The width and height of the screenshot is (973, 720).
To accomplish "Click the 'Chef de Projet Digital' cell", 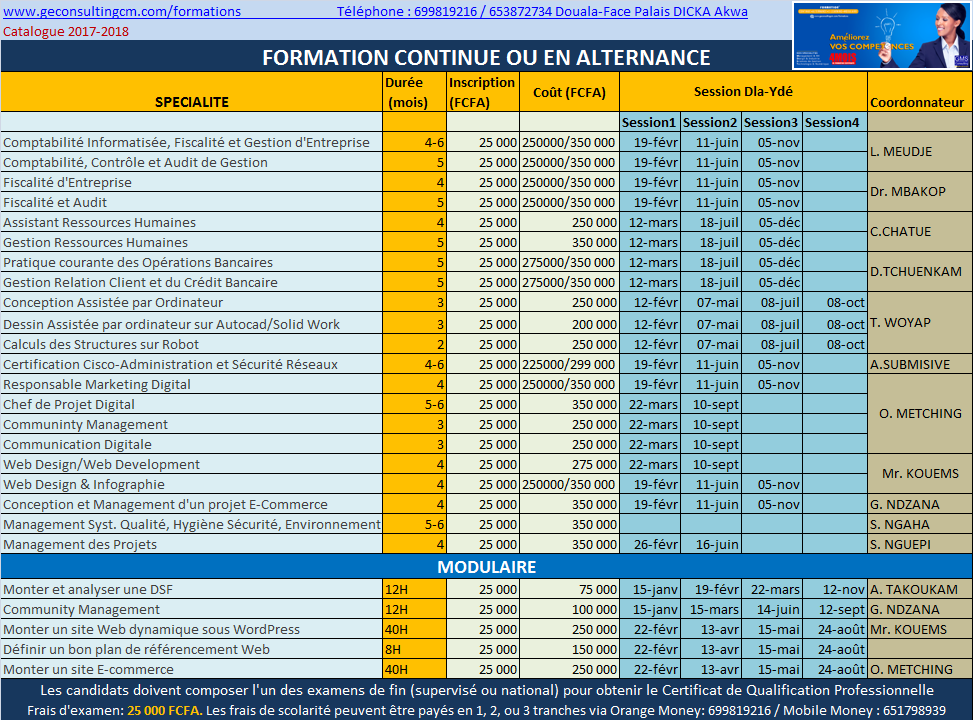I will coord(192,405).
